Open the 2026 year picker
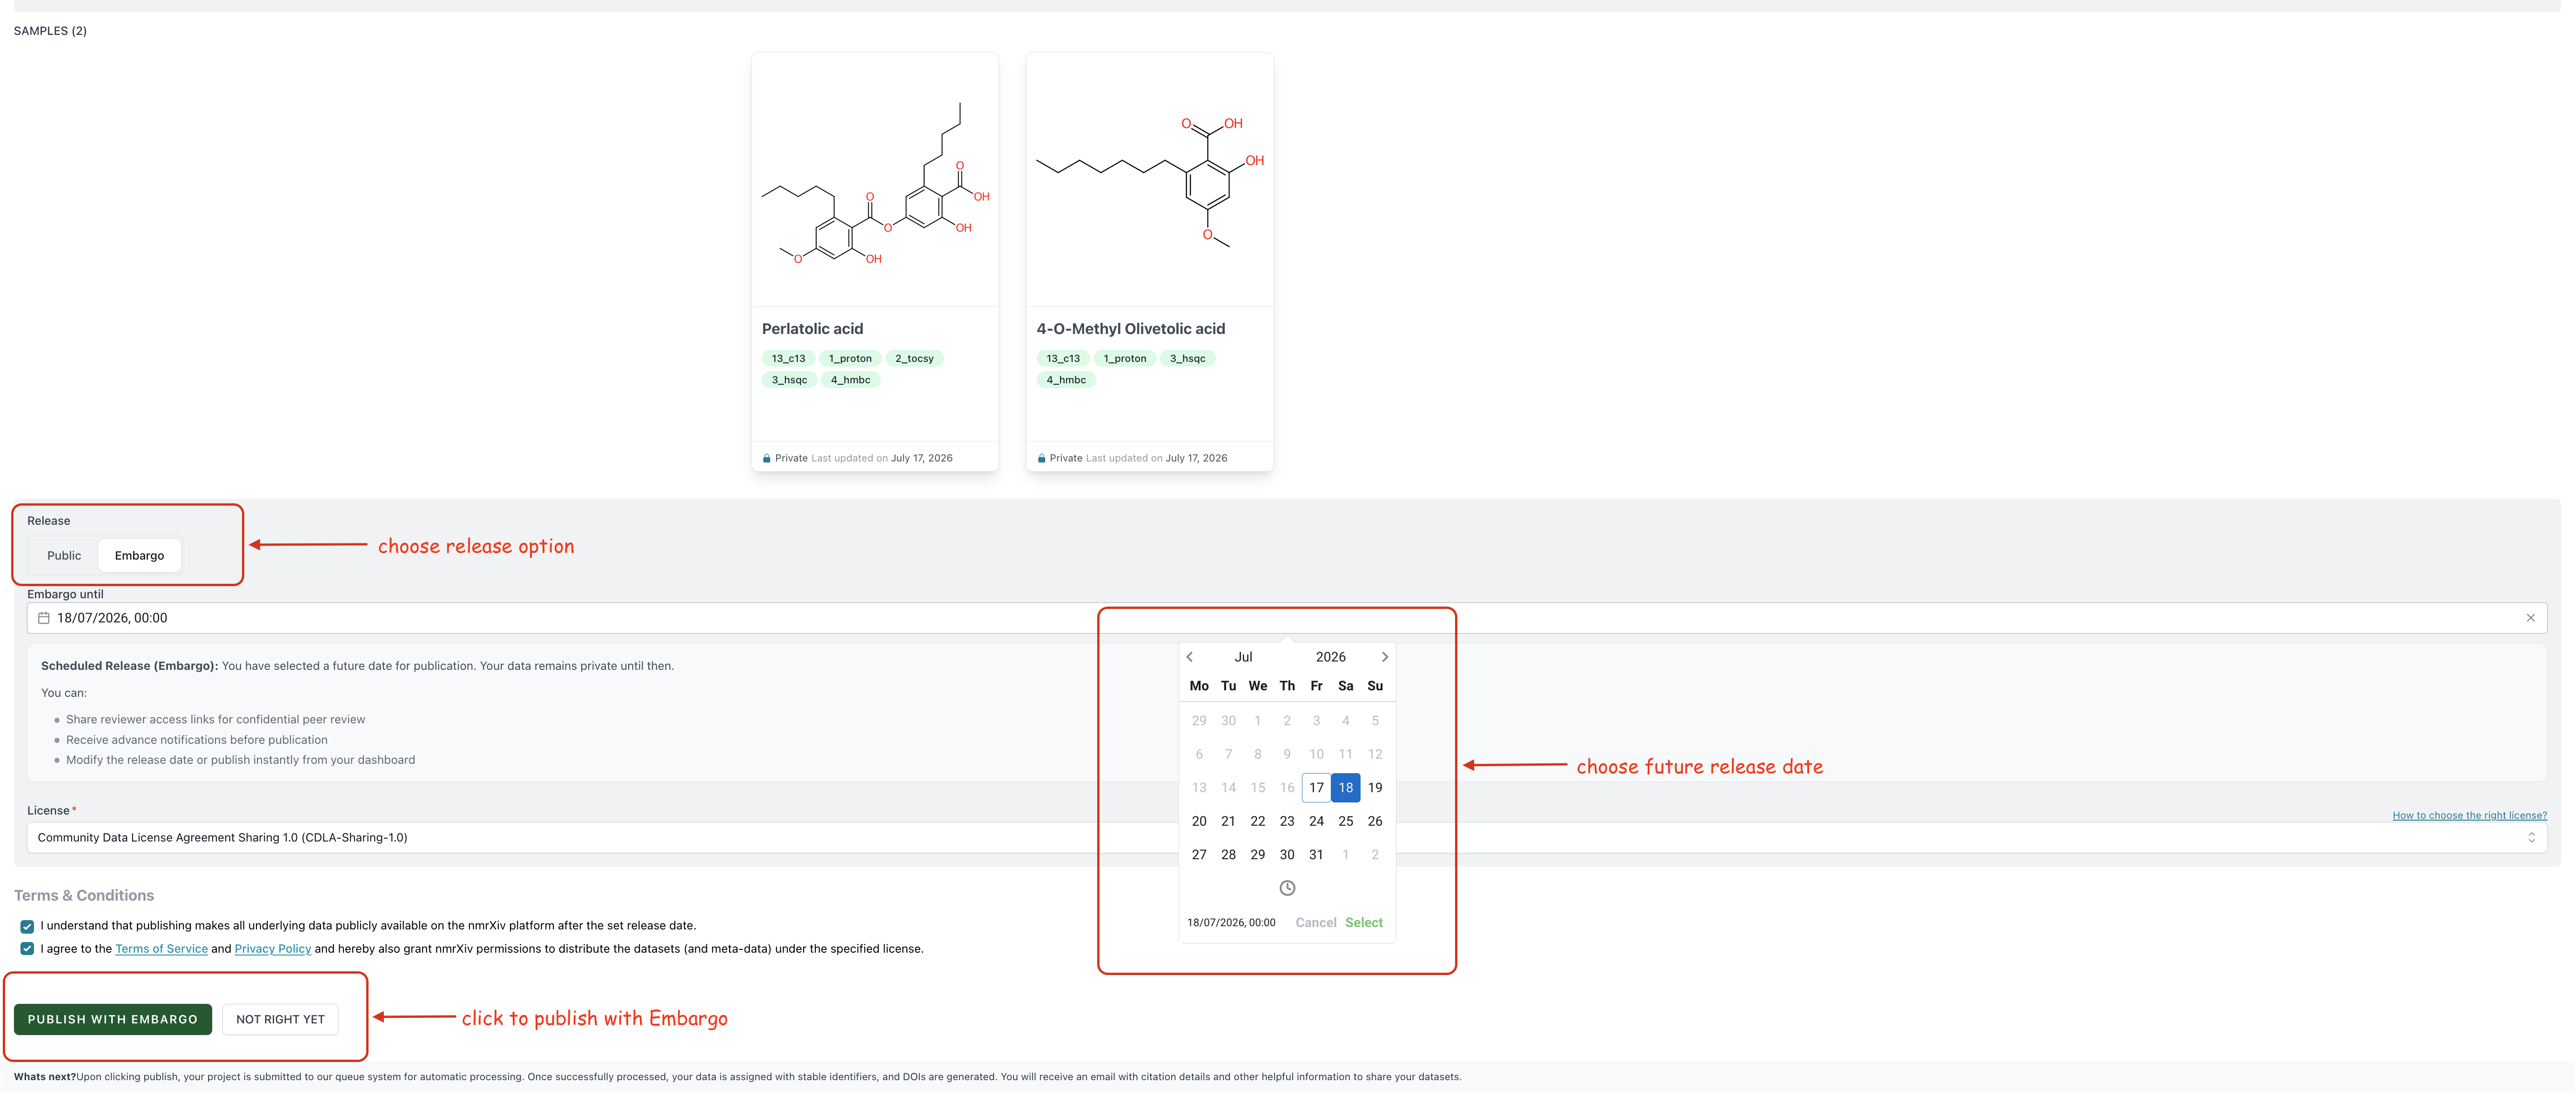 pos(1330,657)
